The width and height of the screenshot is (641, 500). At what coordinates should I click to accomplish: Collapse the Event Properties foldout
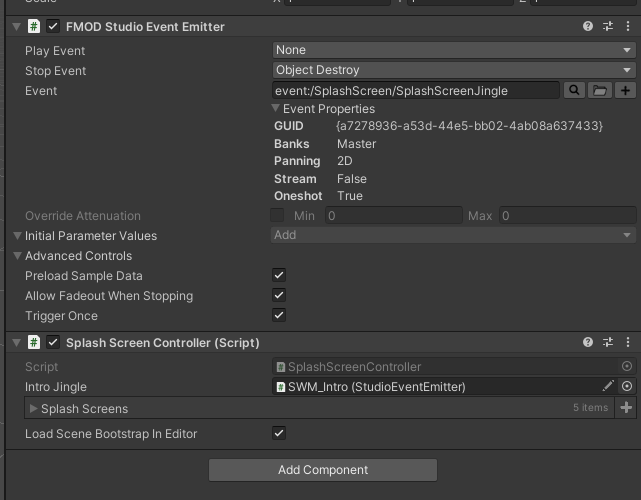tap(276, 108)
